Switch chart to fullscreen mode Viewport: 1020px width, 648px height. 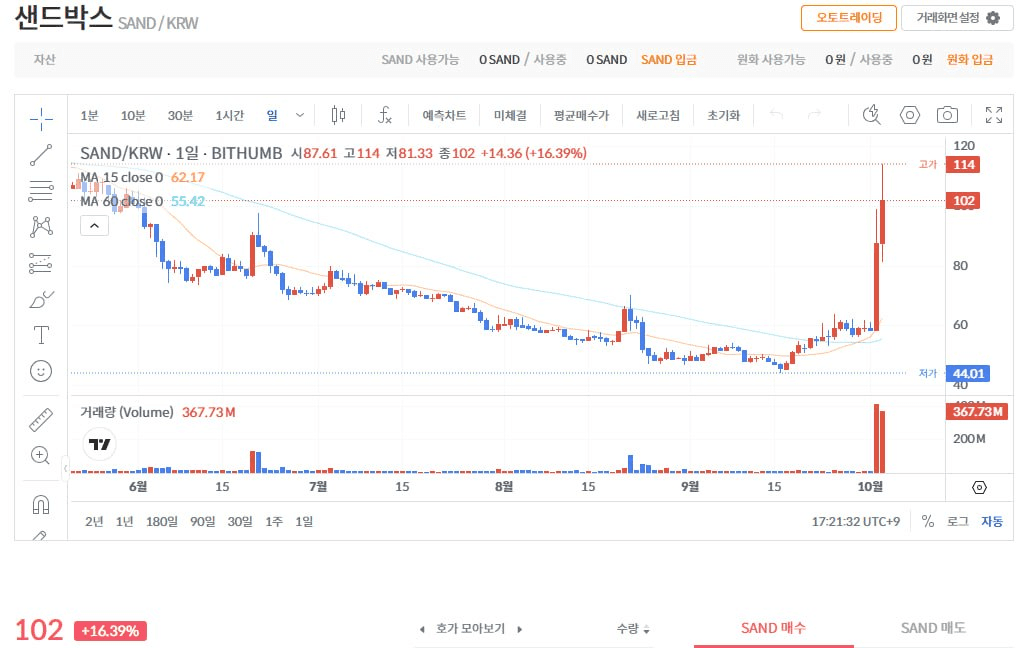(x=993, y=115)
